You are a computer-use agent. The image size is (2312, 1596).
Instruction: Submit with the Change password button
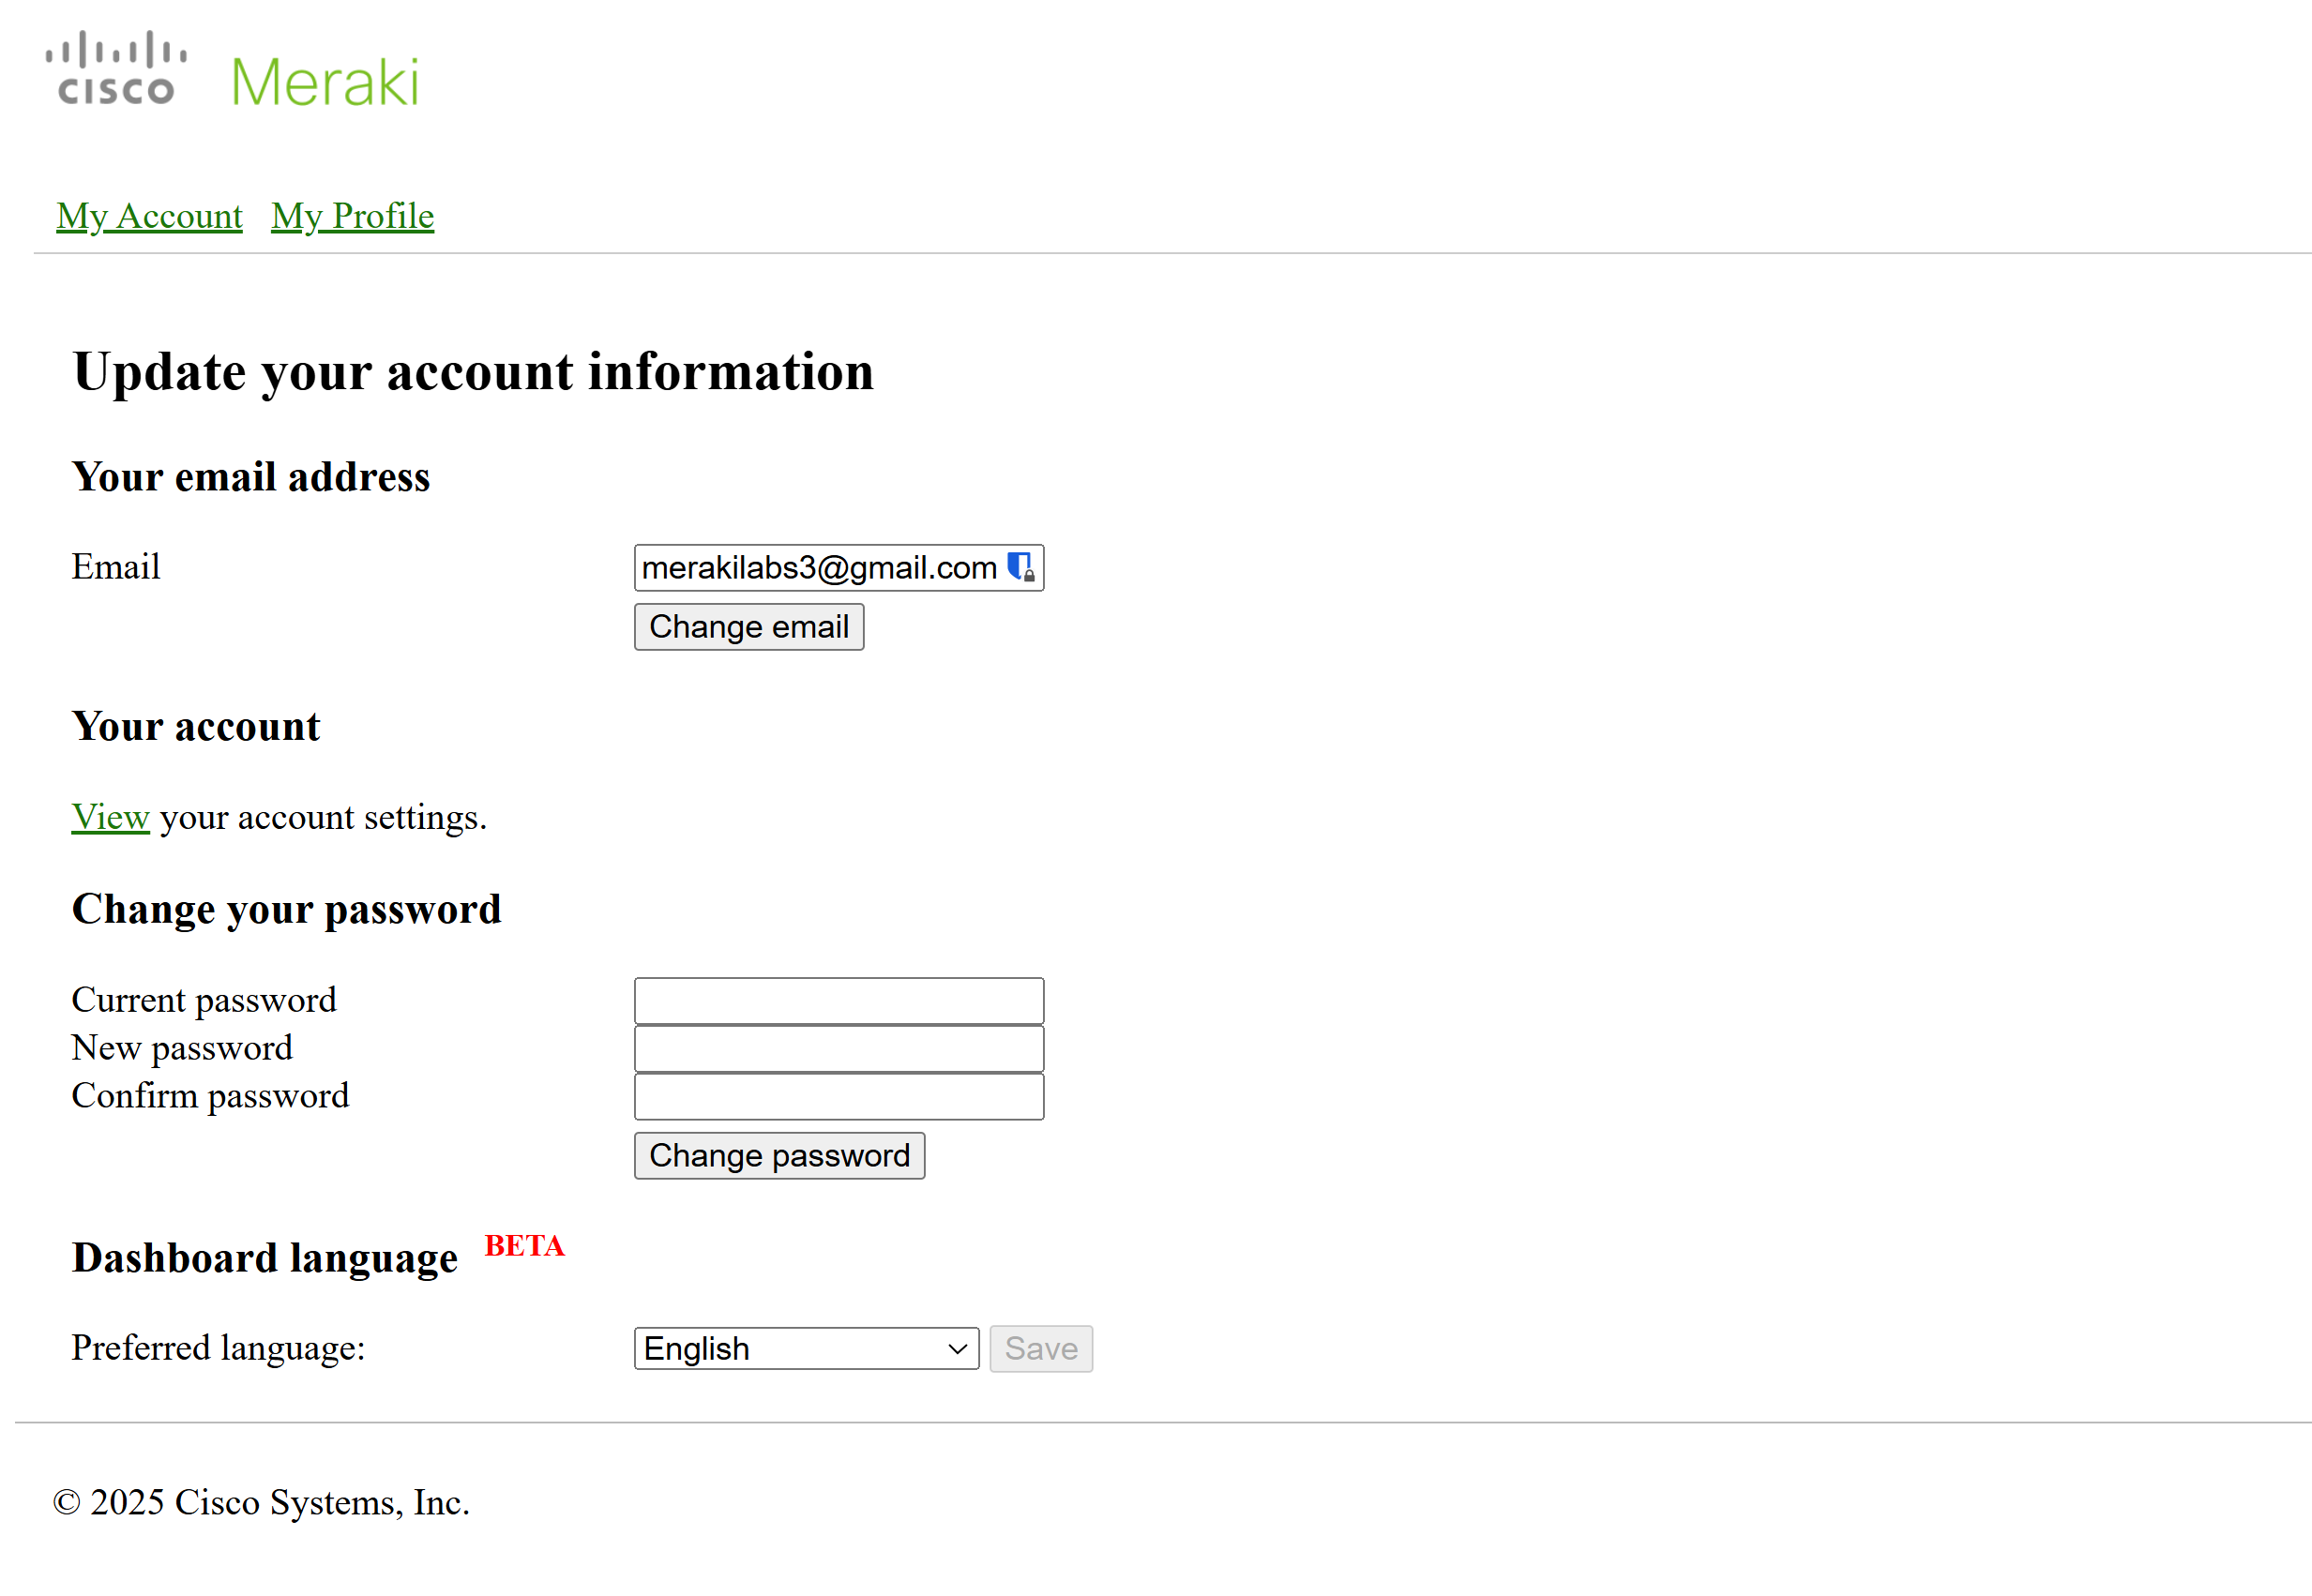click(x=779, y=1156)
